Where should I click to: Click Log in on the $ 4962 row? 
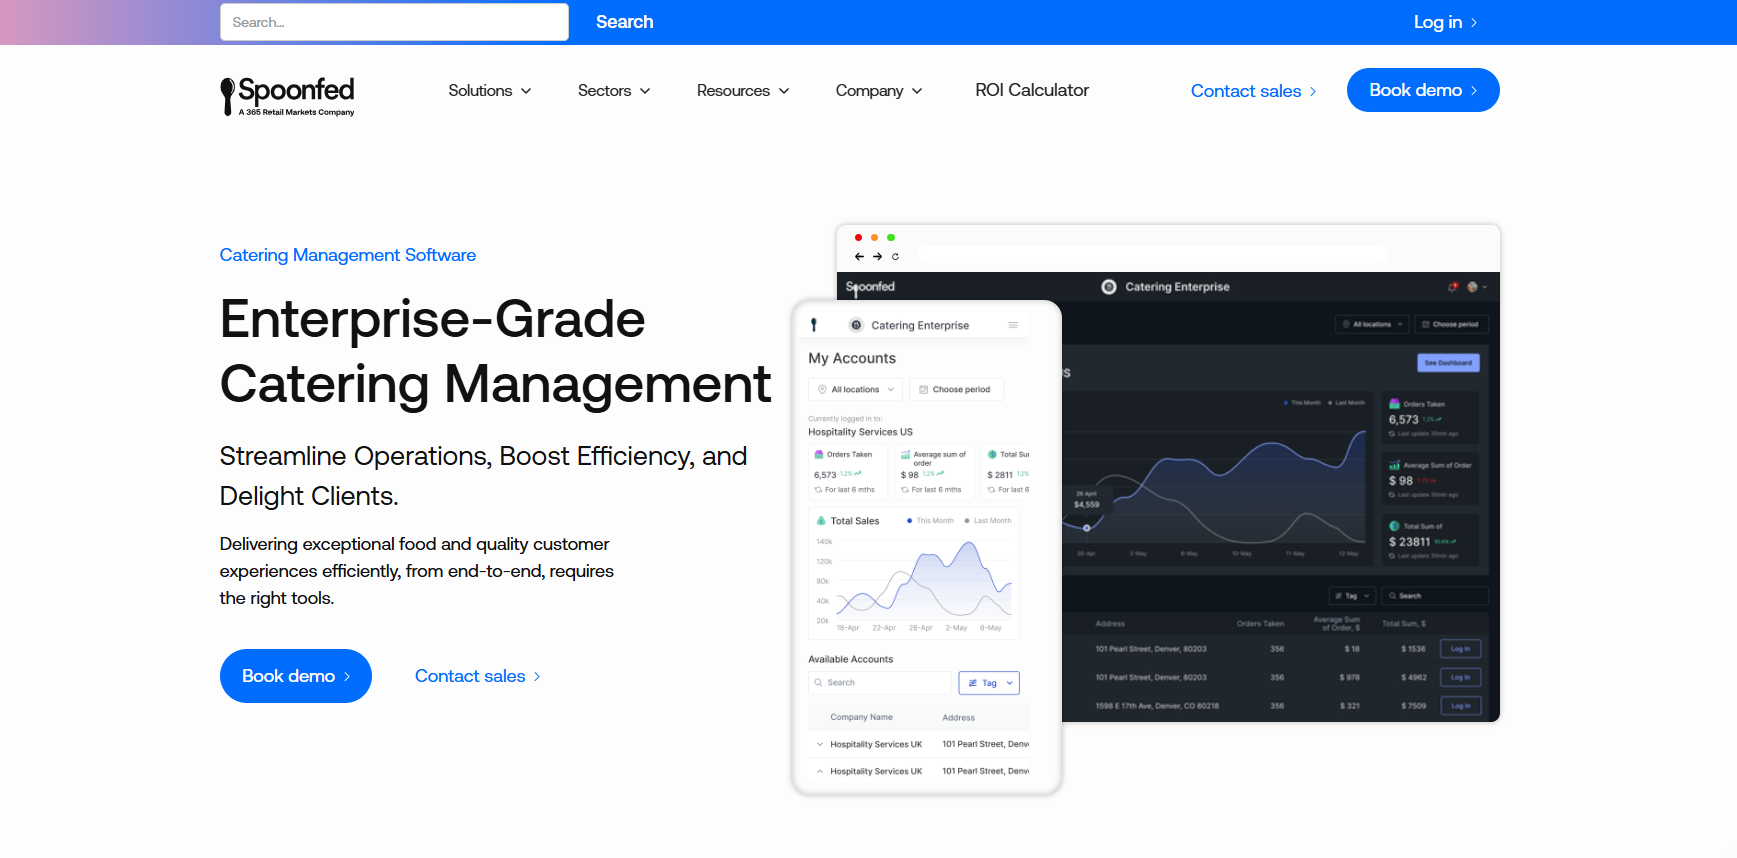(1460, 677)
